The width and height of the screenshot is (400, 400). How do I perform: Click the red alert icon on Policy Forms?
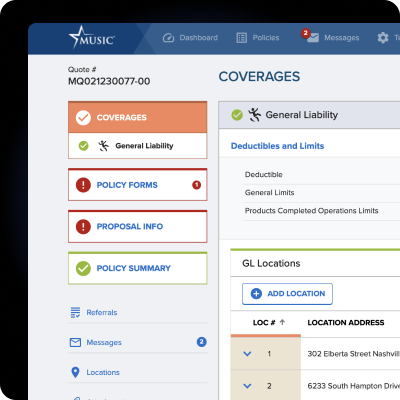(83, 185)
